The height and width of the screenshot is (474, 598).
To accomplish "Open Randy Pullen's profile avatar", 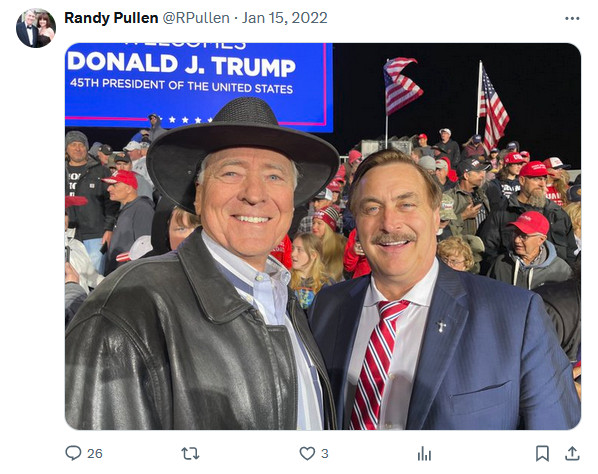I will point(36,28).
